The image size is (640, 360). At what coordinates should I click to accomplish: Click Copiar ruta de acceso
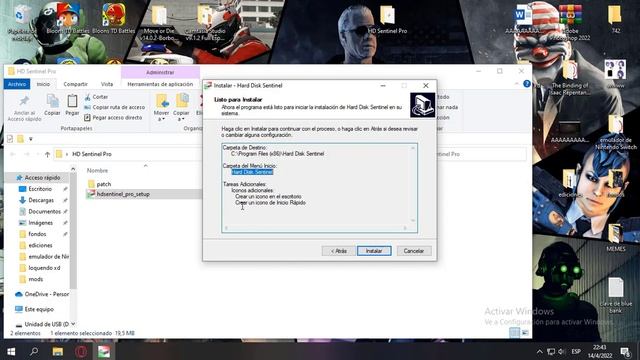pos(115,107)
